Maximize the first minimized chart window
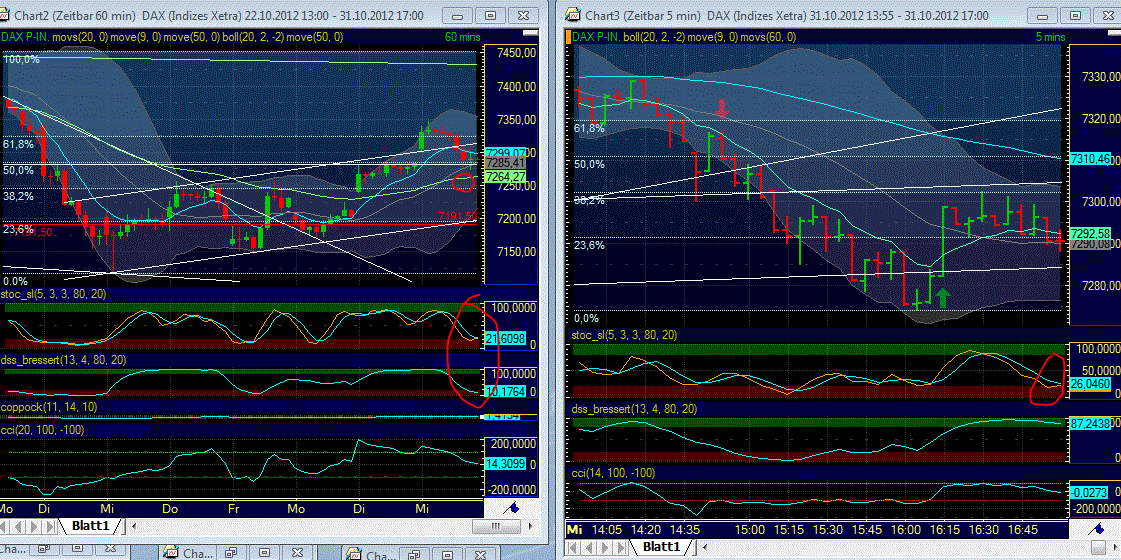The width and height of the screenshot is (1121, 560). coord(77,549)
